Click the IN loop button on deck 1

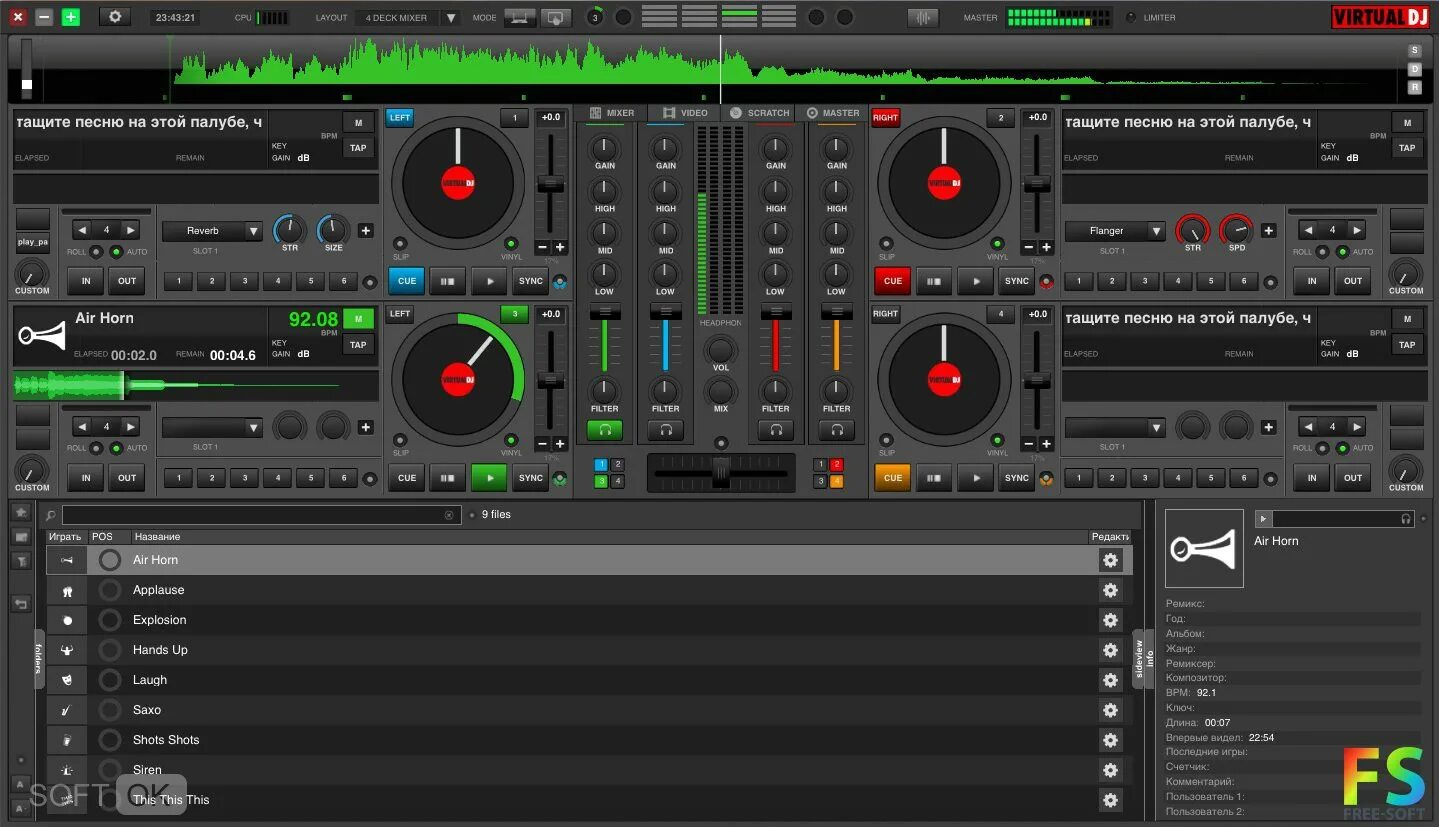(x=86, y=281)
